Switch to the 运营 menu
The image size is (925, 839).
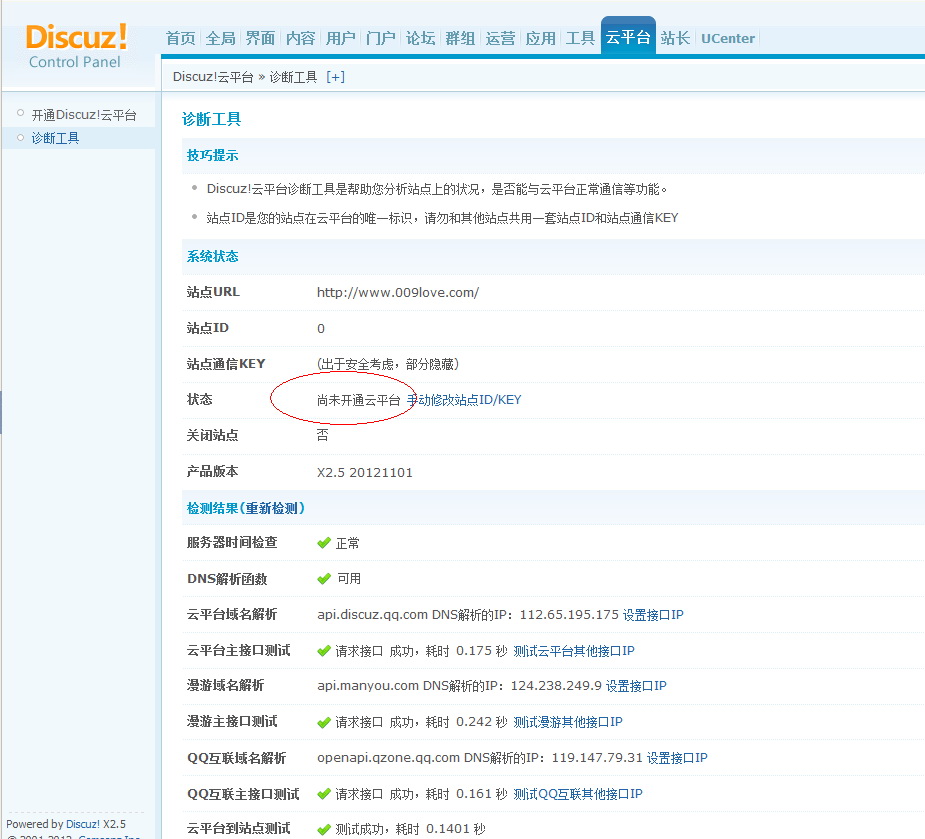tap(500, 38)
